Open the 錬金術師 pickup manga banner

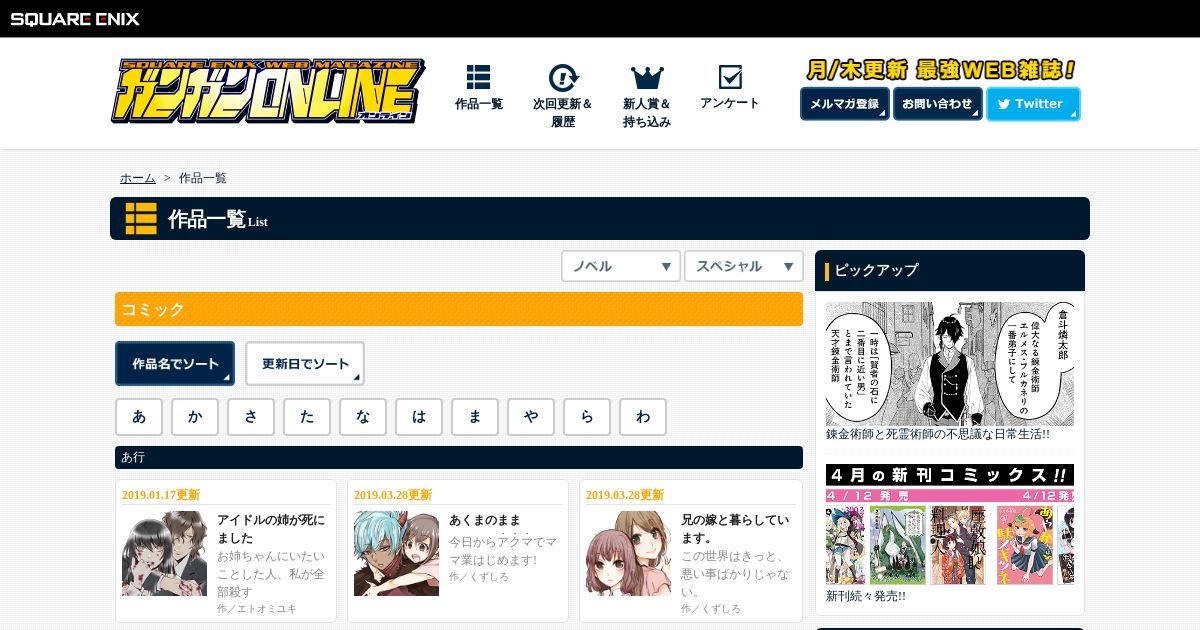(x=950, y=364)
